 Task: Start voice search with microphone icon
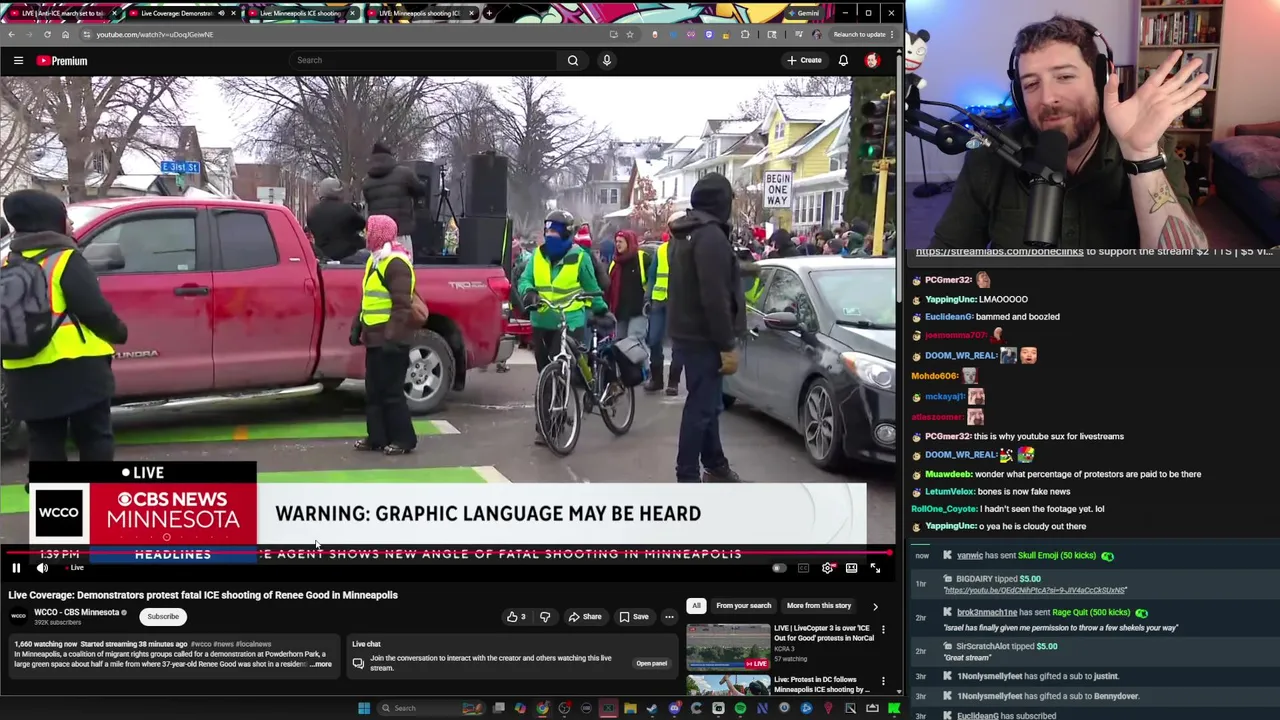click(x=606, y=61)
